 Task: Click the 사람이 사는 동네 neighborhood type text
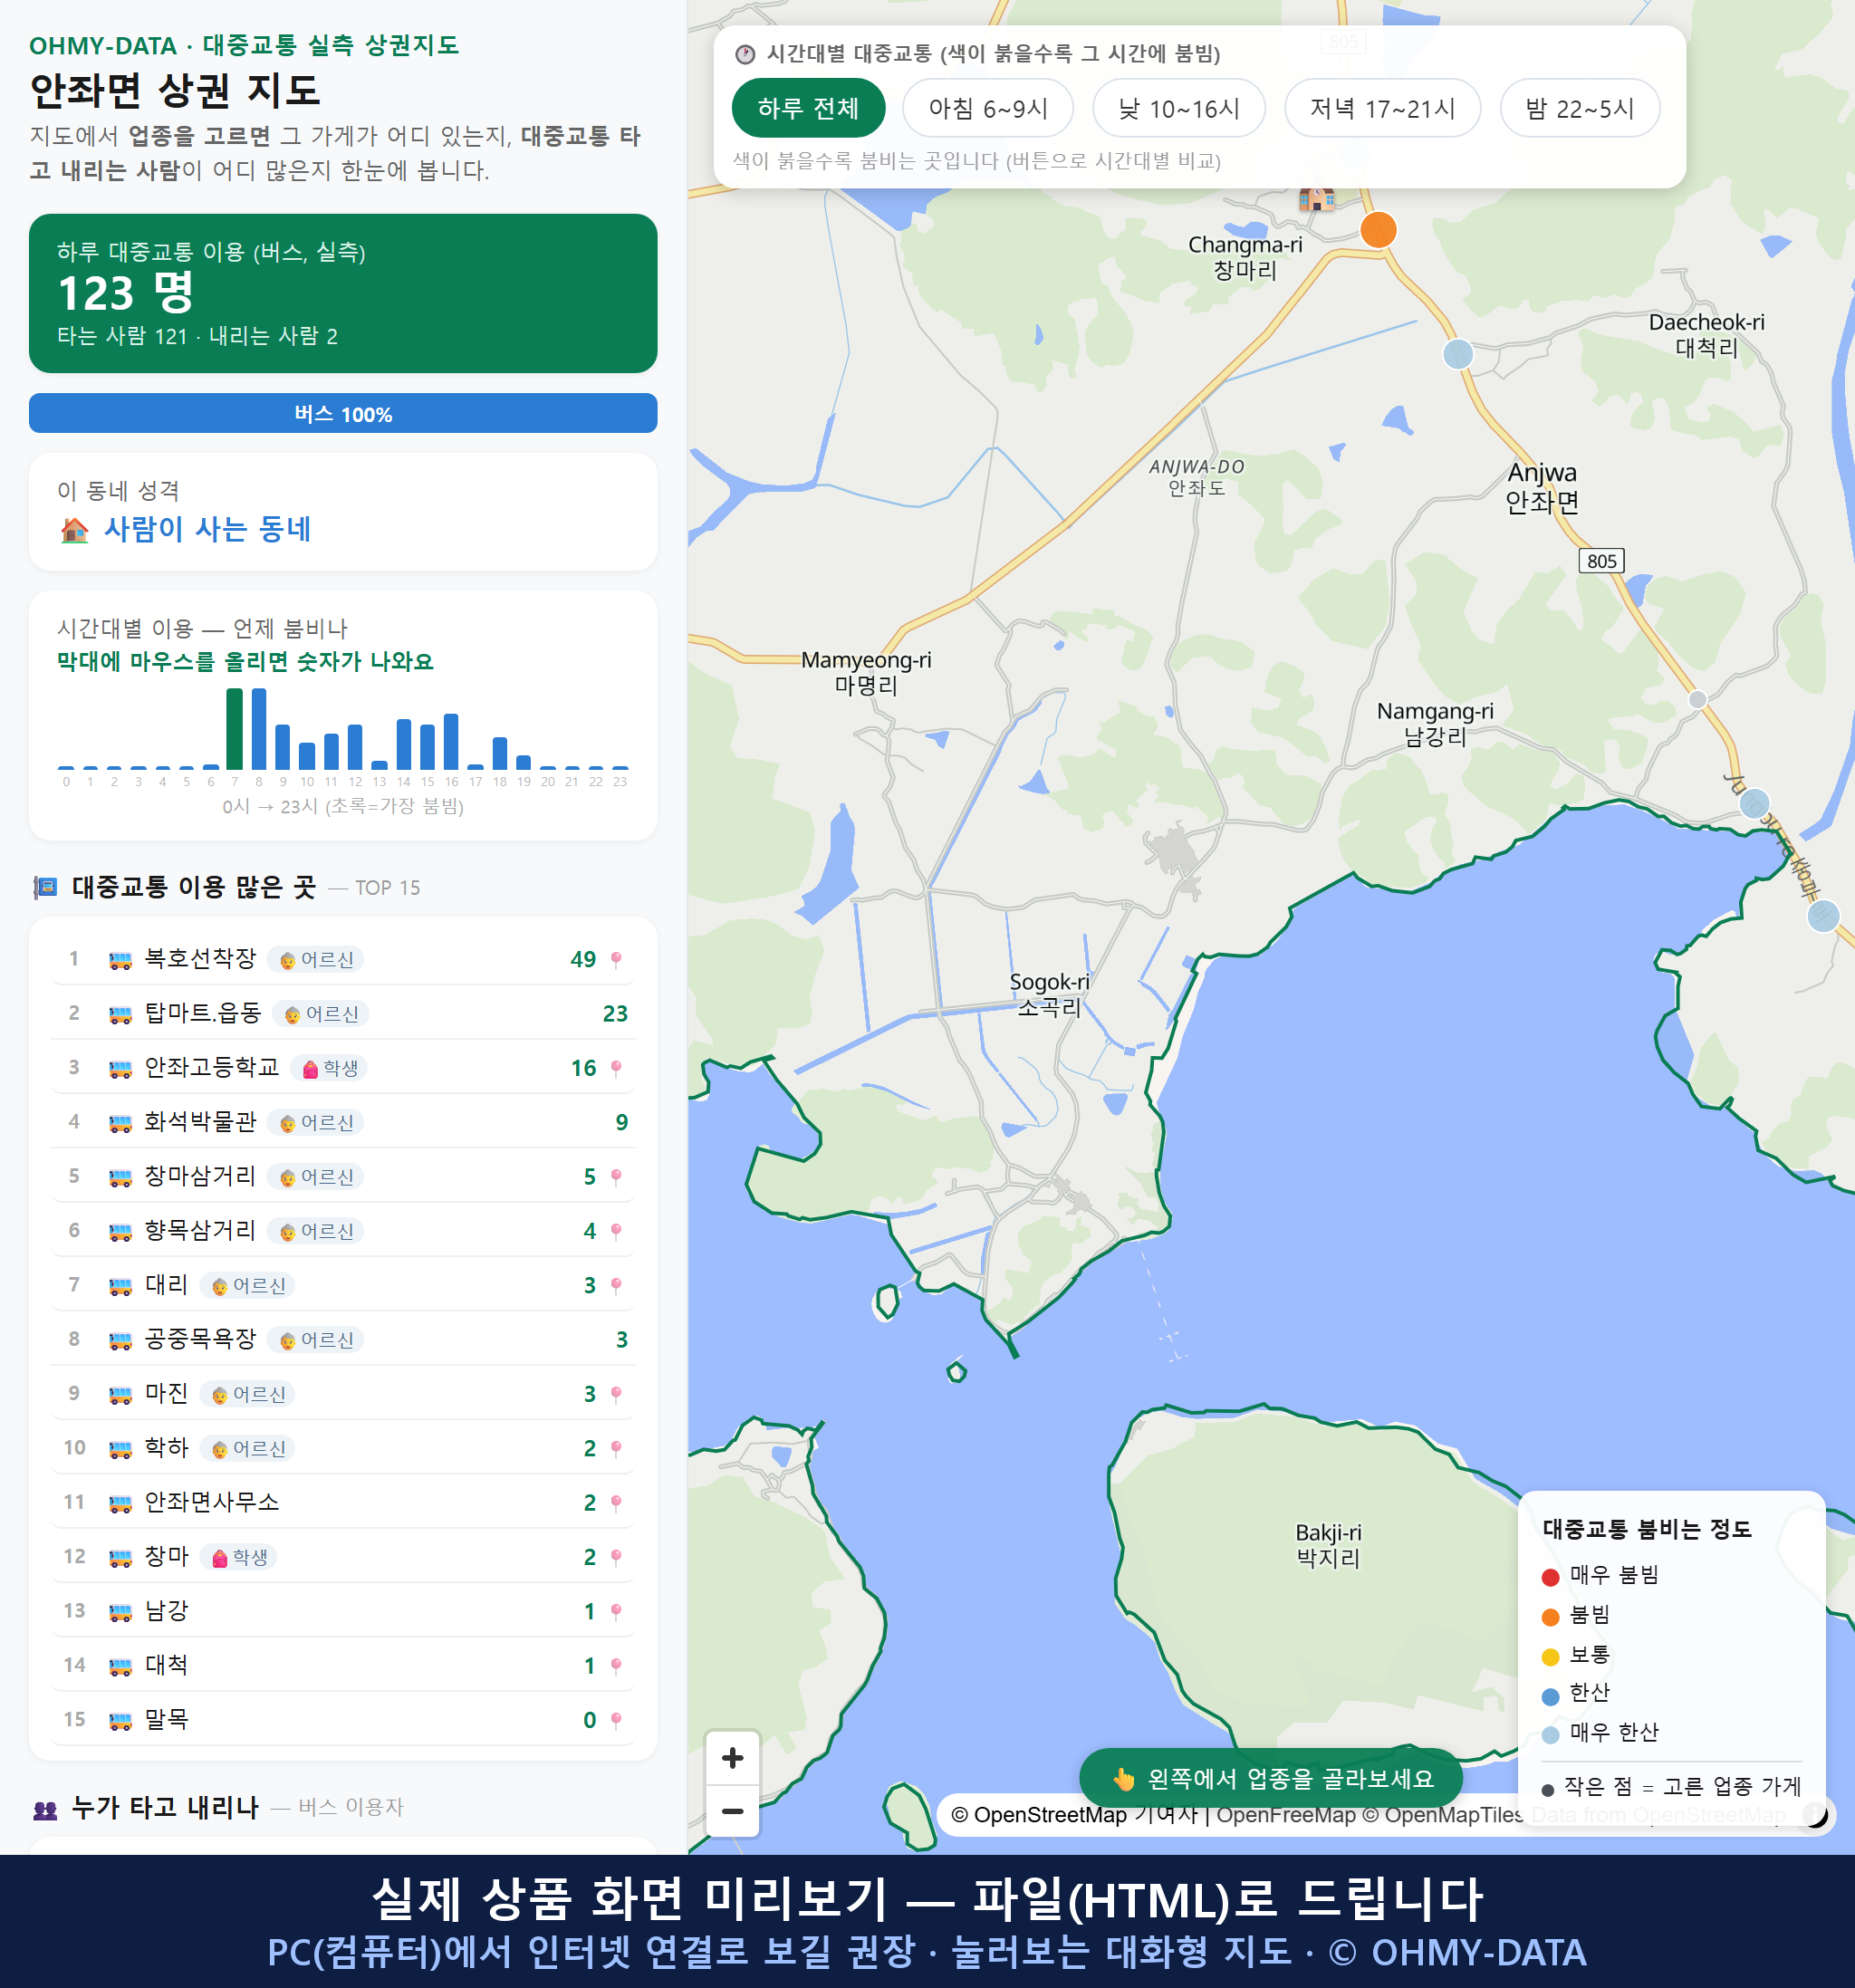[x=207, y=529]
